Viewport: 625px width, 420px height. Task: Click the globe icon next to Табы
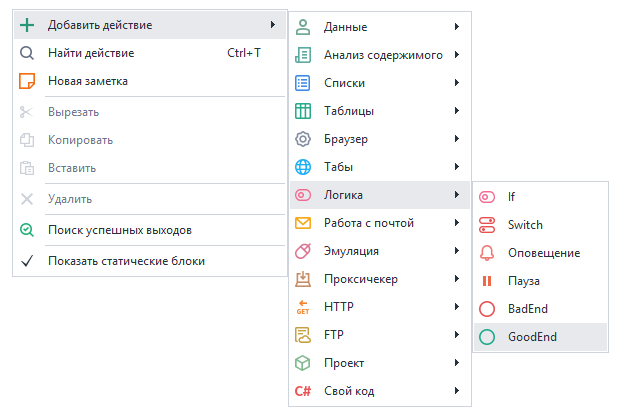(303, 167)
